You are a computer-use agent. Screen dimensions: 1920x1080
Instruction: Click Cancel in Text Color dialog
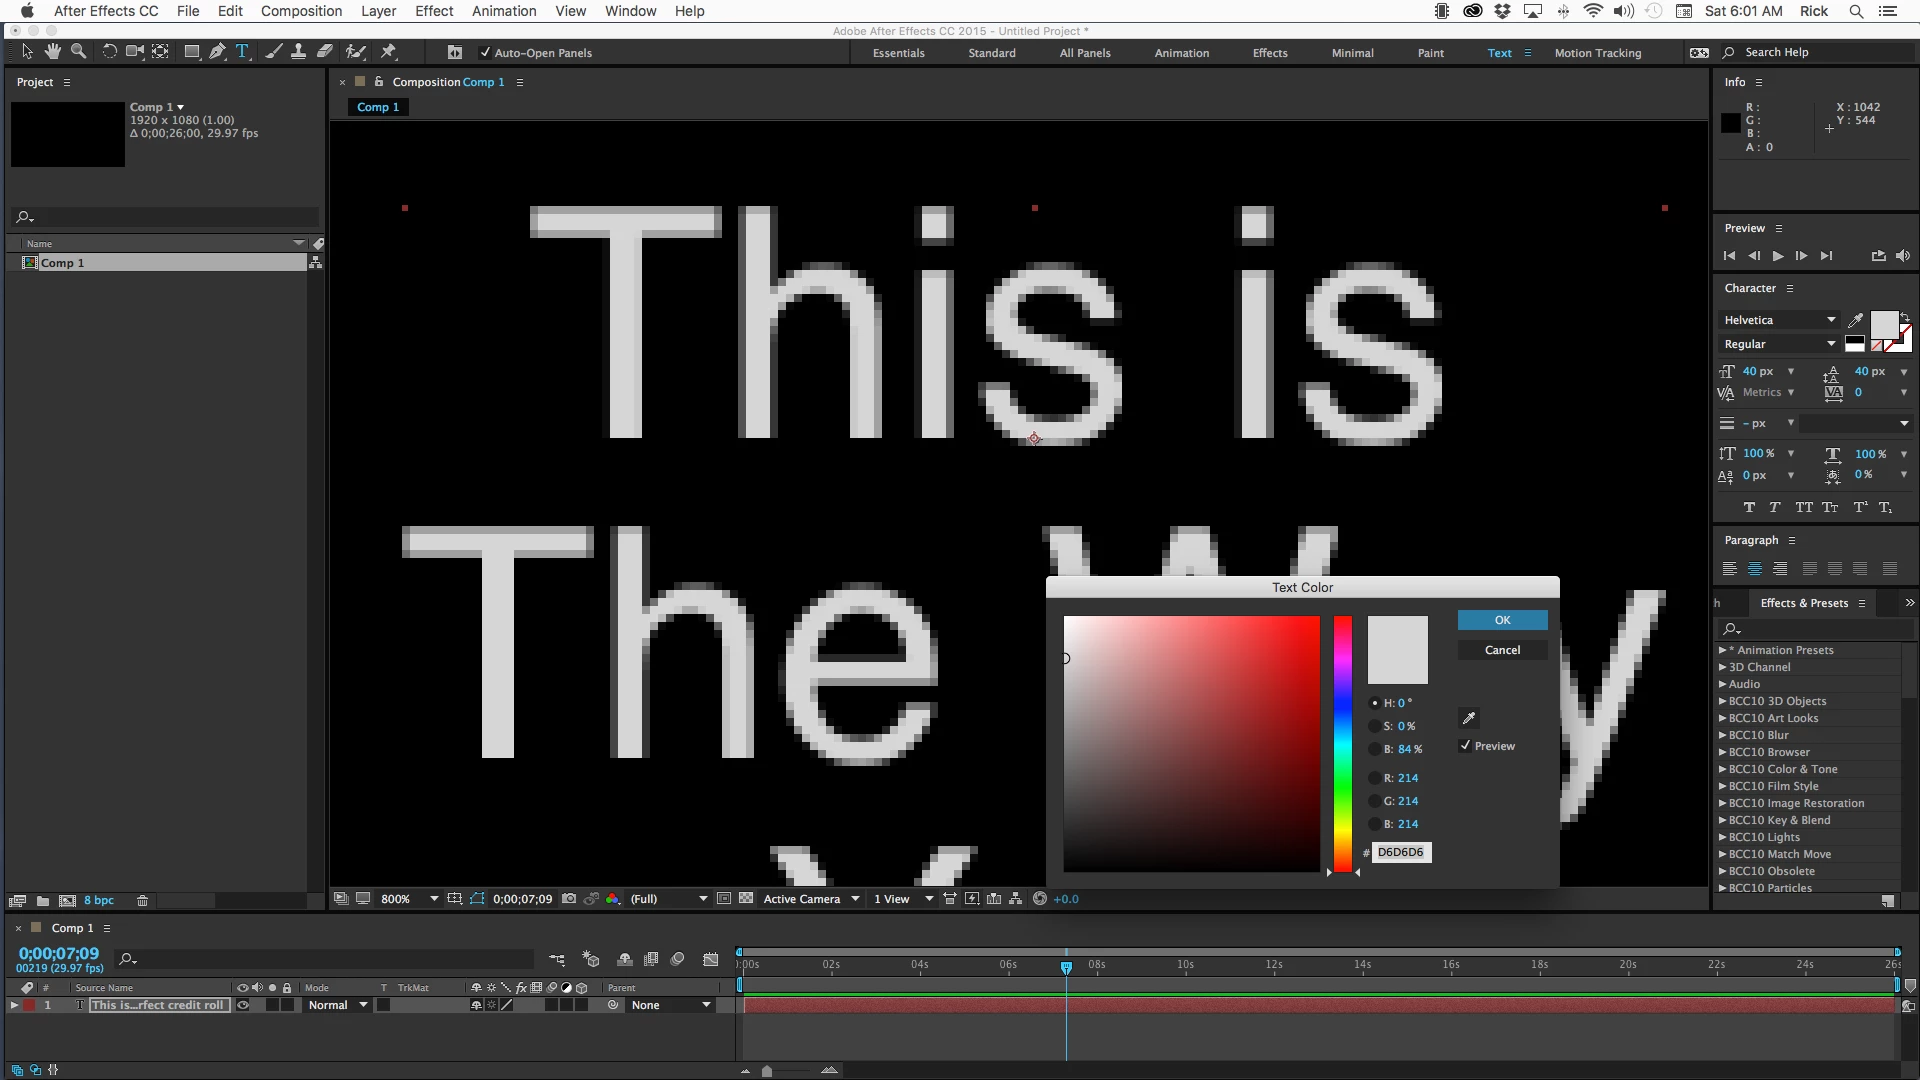click(1502, 650)
